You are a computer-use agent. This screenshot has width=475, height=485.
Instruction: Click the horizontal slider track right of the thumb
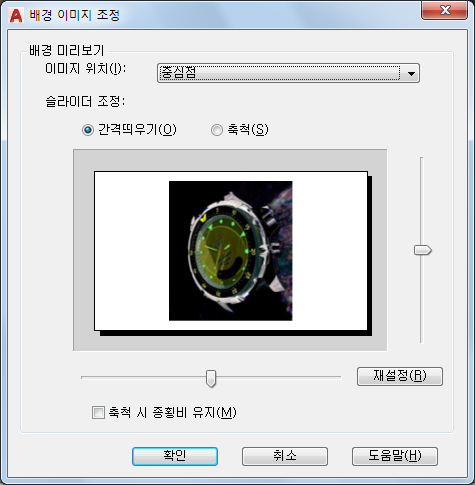(x=279, y=377)
